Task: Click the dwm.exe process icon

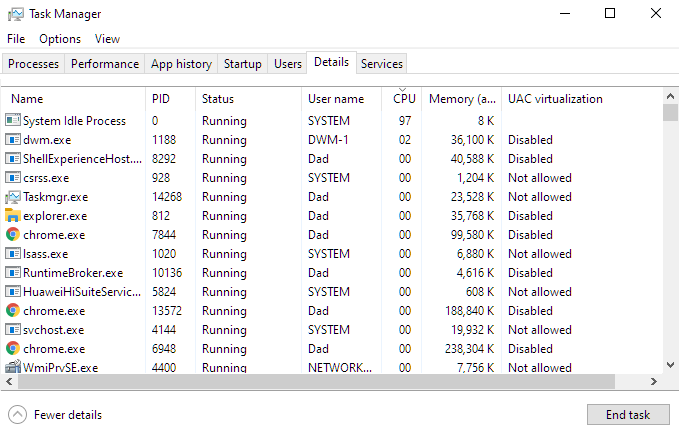Action: tap(13, 140)
